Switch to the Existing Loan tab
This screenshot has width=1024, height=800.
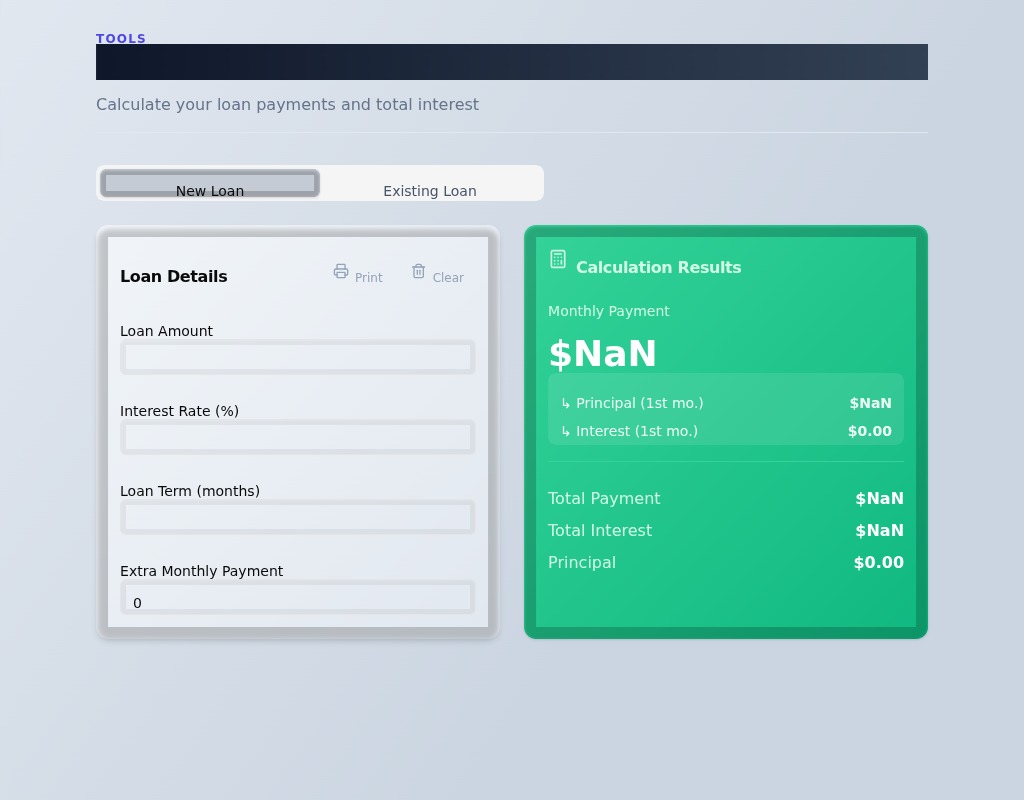pos(430,184)
